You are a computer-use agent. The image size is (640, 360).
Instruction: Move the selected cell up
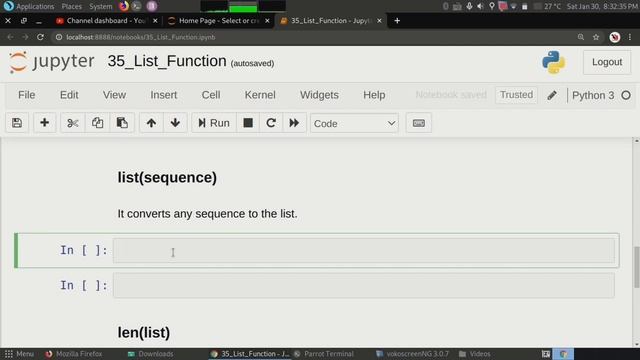[x=151, y=123]
